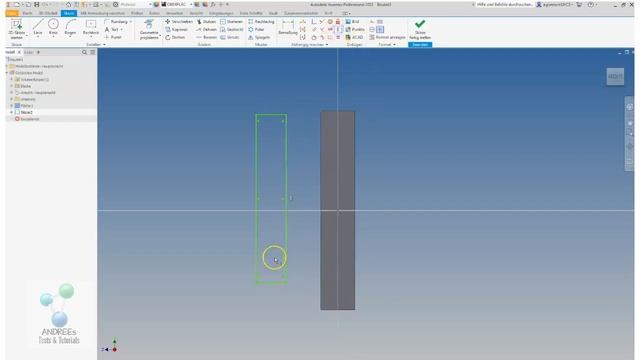Screen dimensions: 640x360
Task: Select the Rechteck rectangle tool
Action: coord(91,28)
